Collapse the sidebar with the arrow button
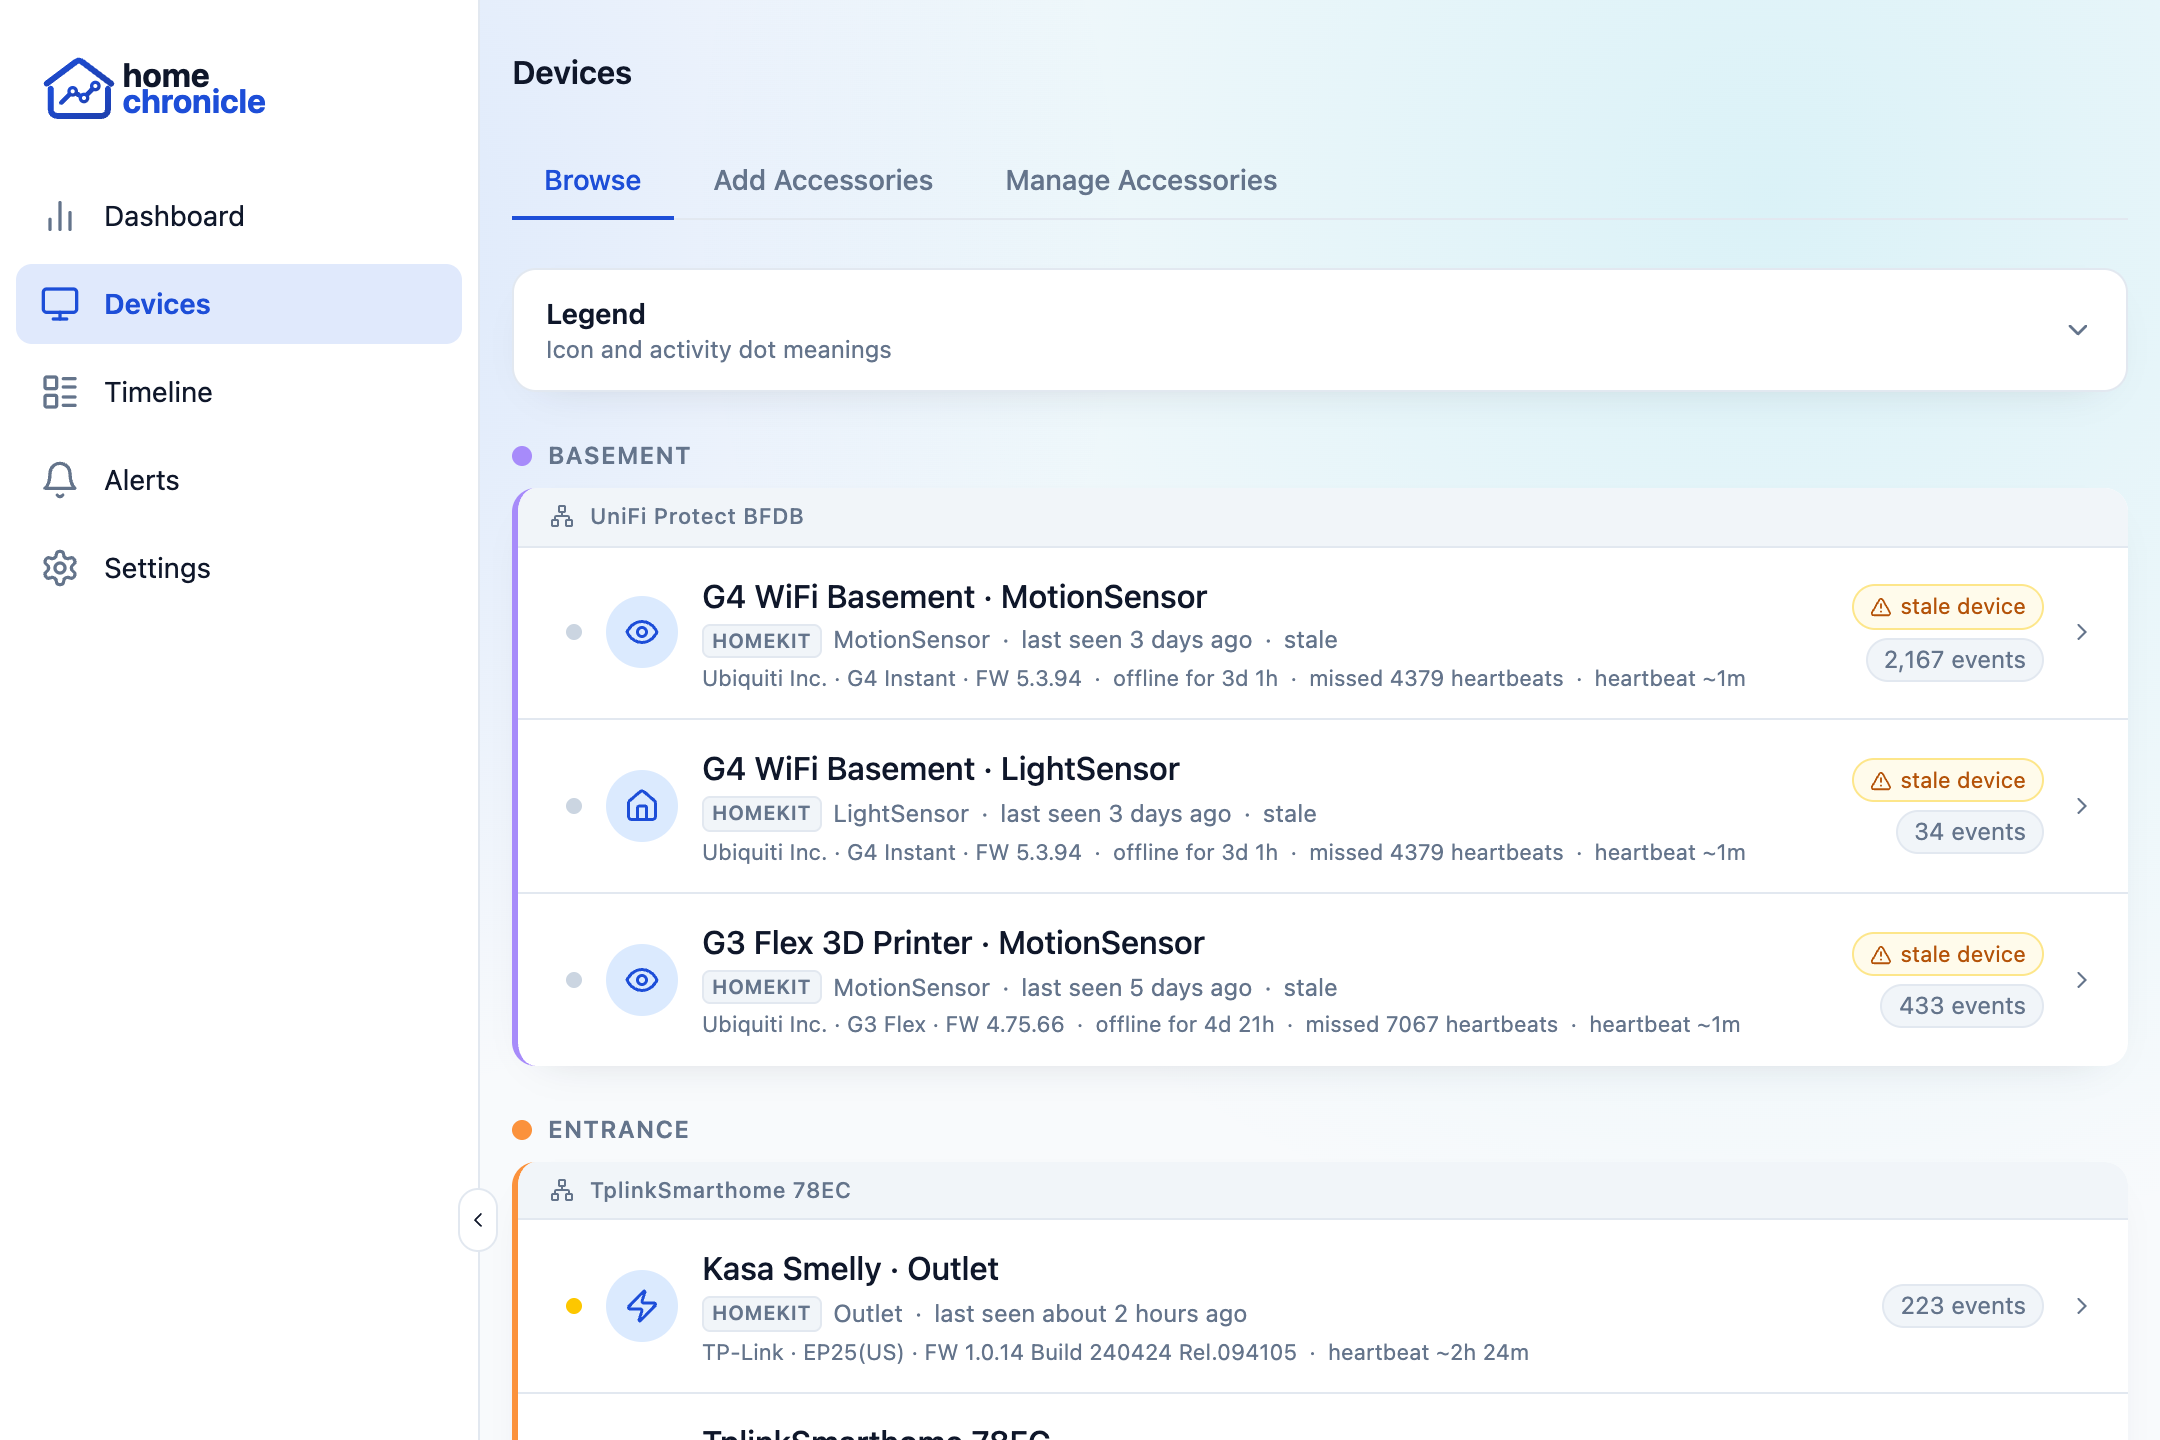The height and width of the screenshot is (1440, 2160). coord(478,1220)
